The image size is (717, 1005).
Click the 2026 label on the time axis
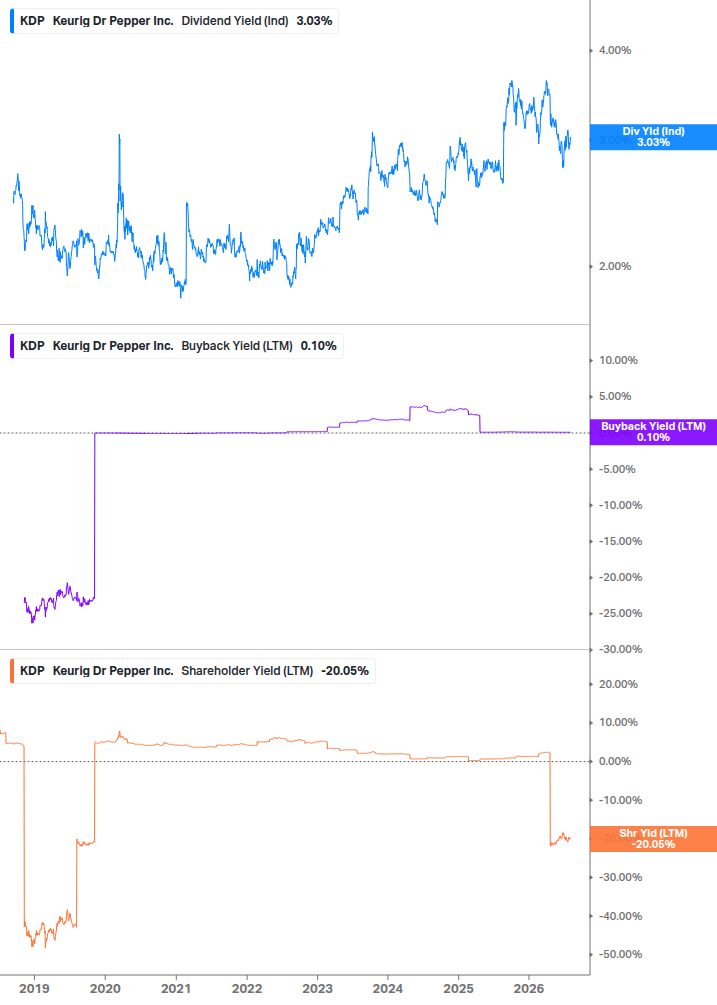coord(529,989)
